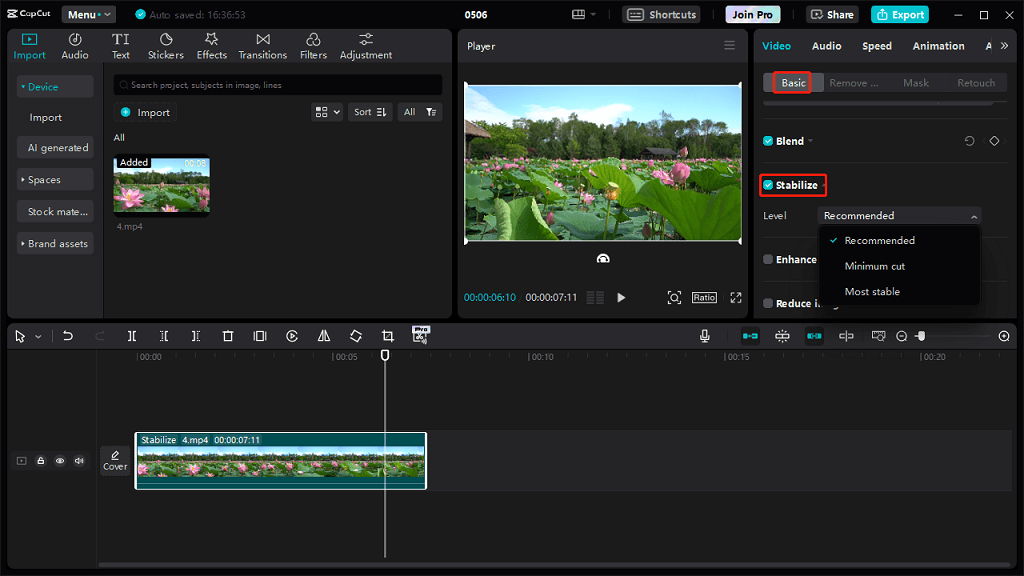Screen dimensions: 1024x576
Task: Click the timeline zoom out icon
Action: click(x=902, y=336)
